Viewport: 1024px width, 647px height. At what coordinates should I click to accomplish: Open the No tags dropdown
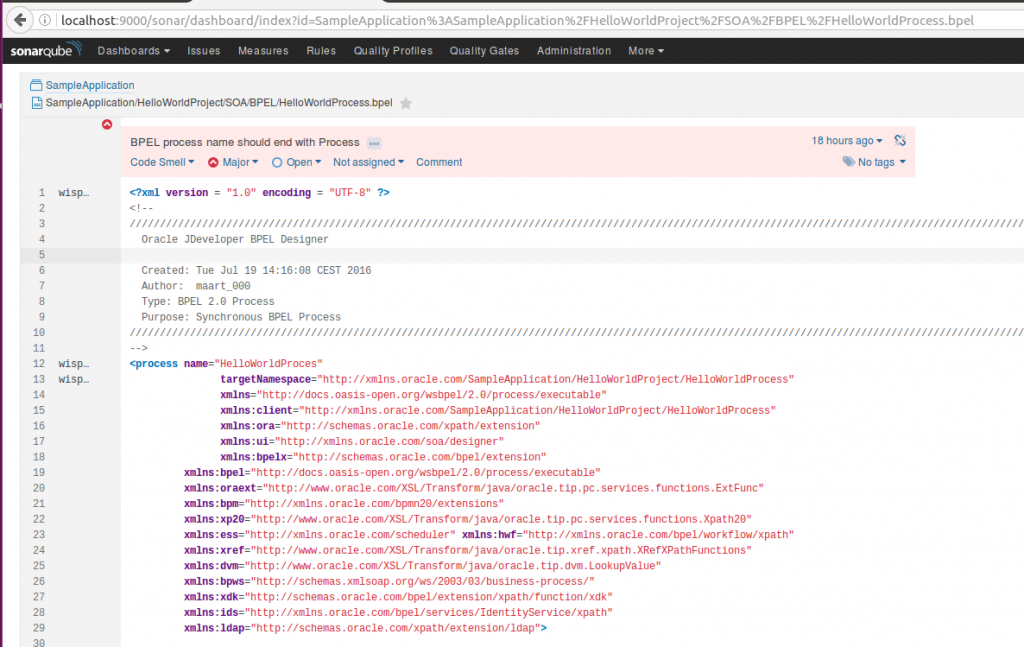point(875,162)
